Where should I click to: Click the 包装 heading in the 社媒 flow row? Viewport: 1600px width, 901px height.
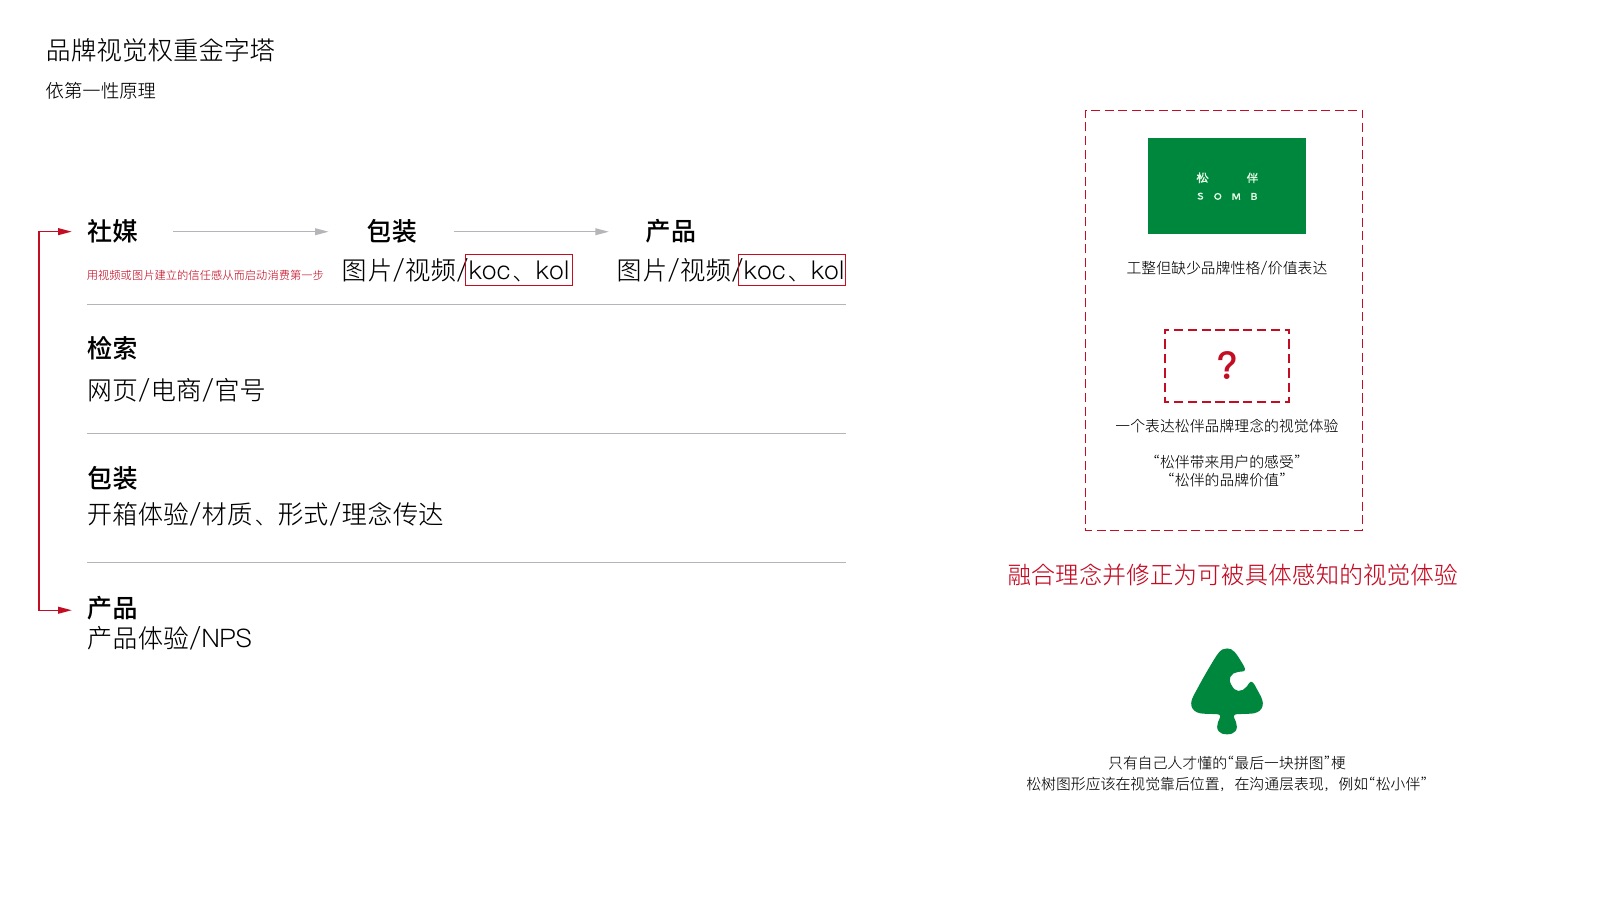391,231
